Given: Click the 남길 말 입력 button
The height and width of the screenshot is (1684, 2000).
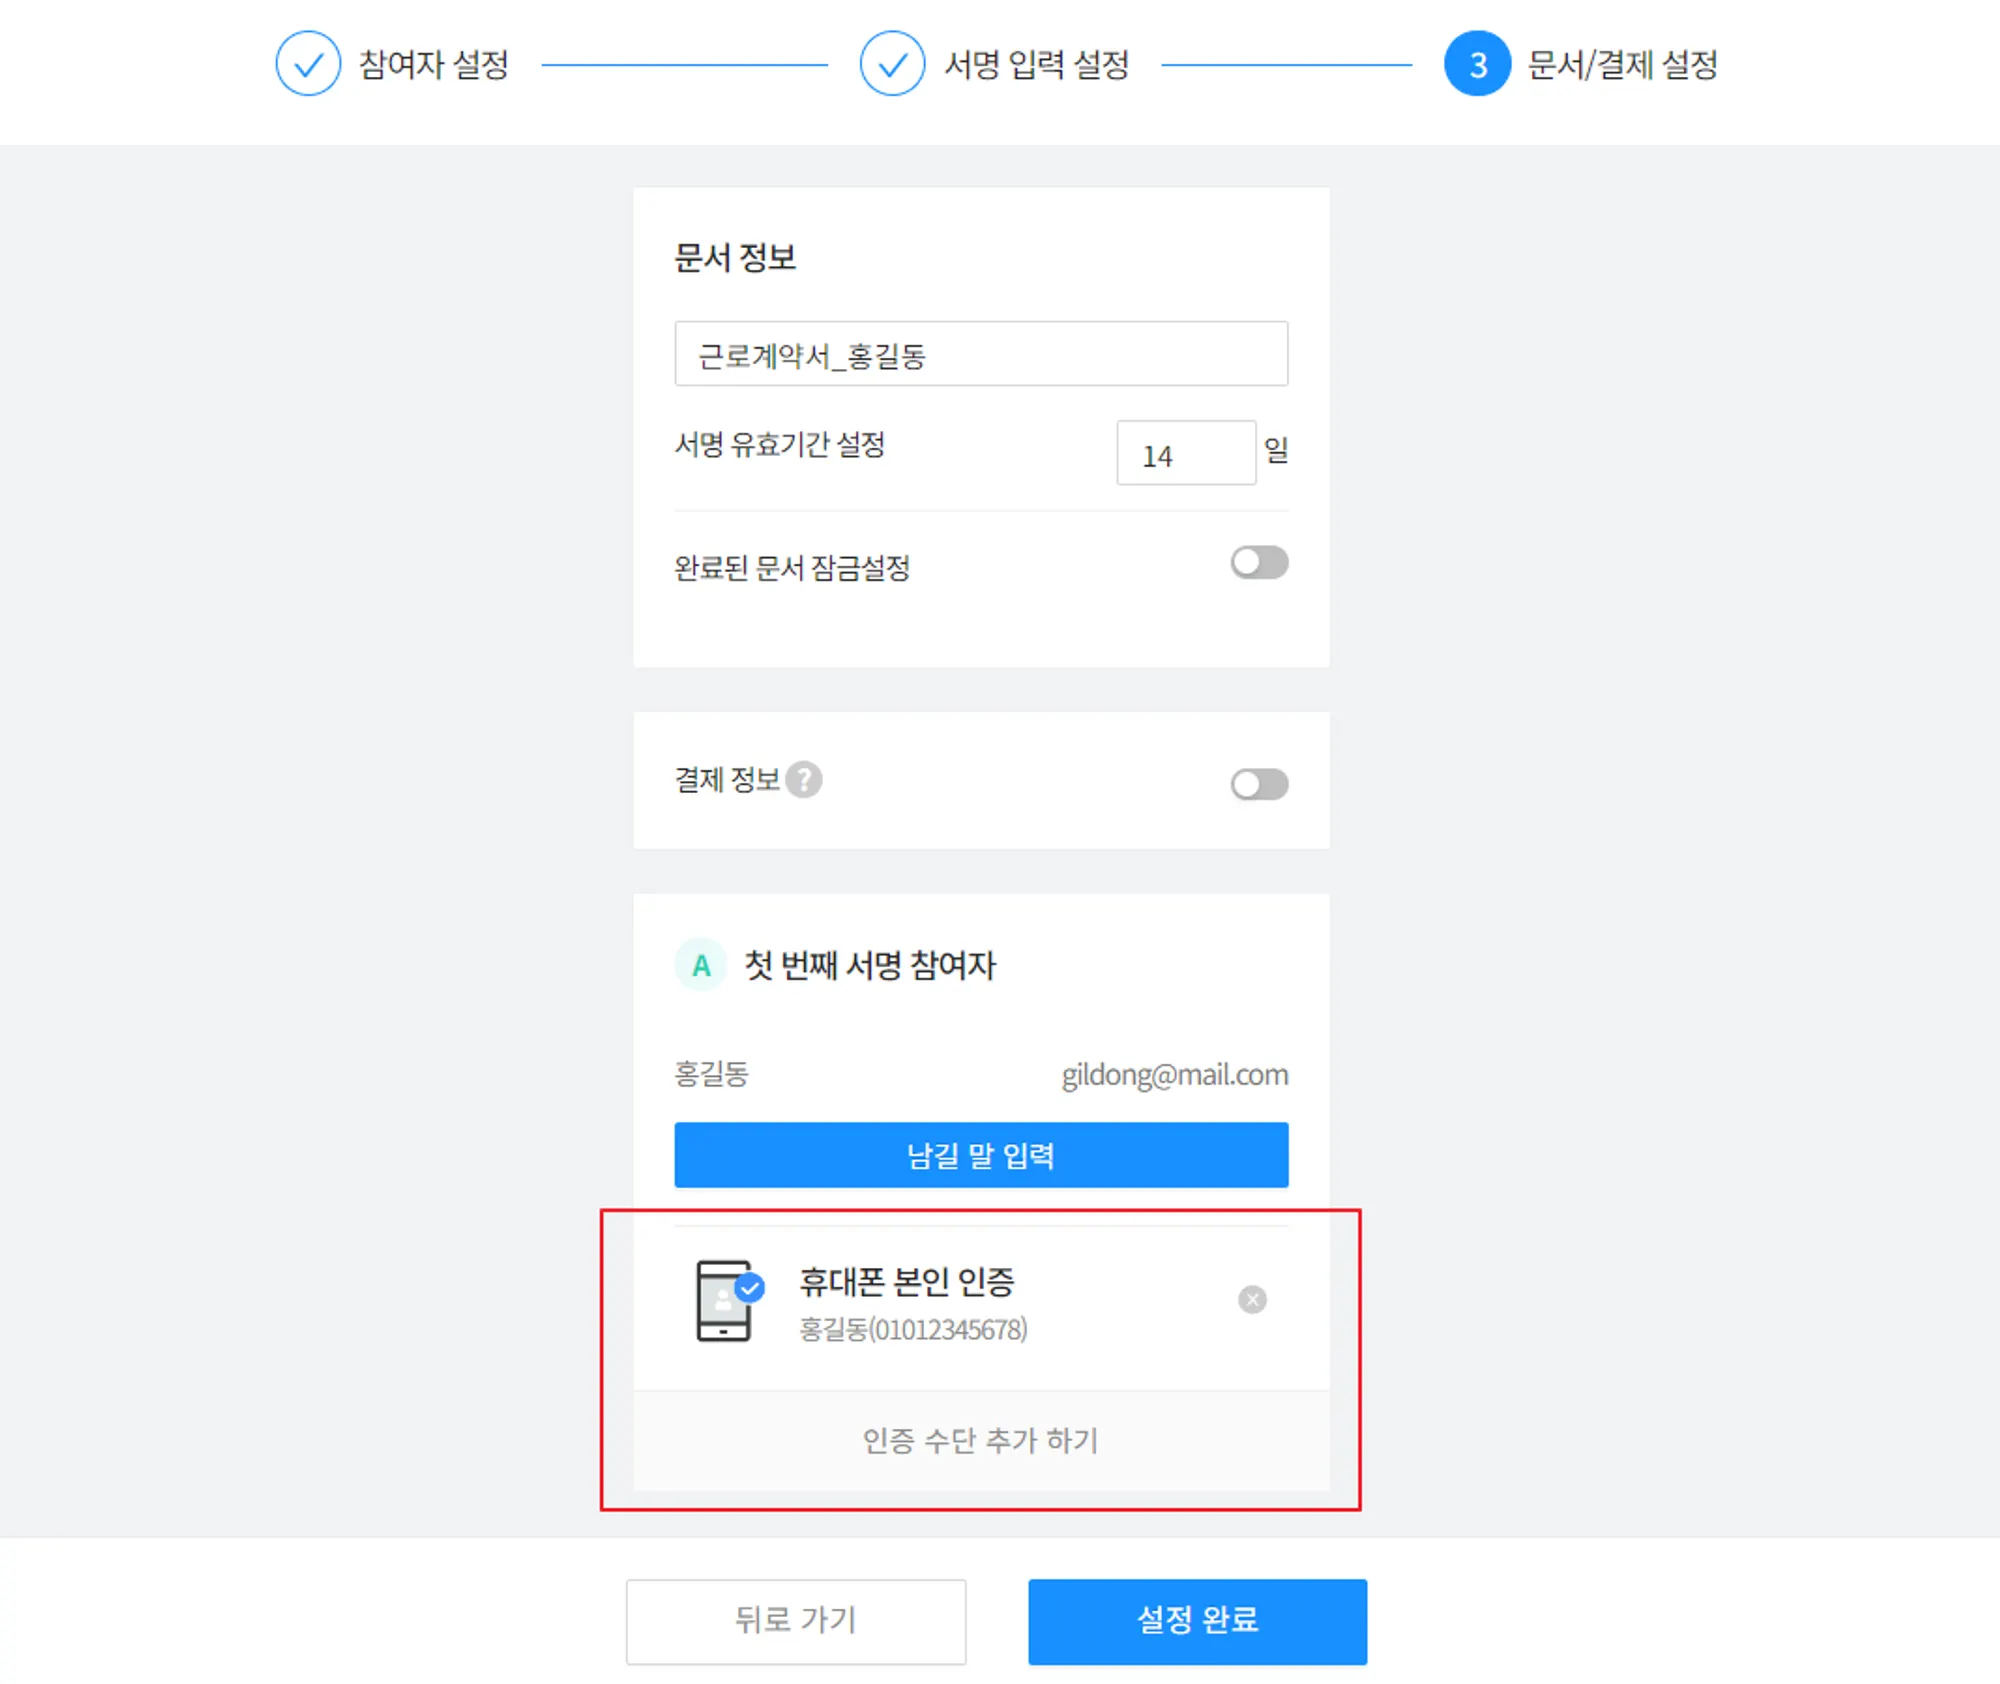Looking at the screenshot, I should click(x=981, y=1155).
